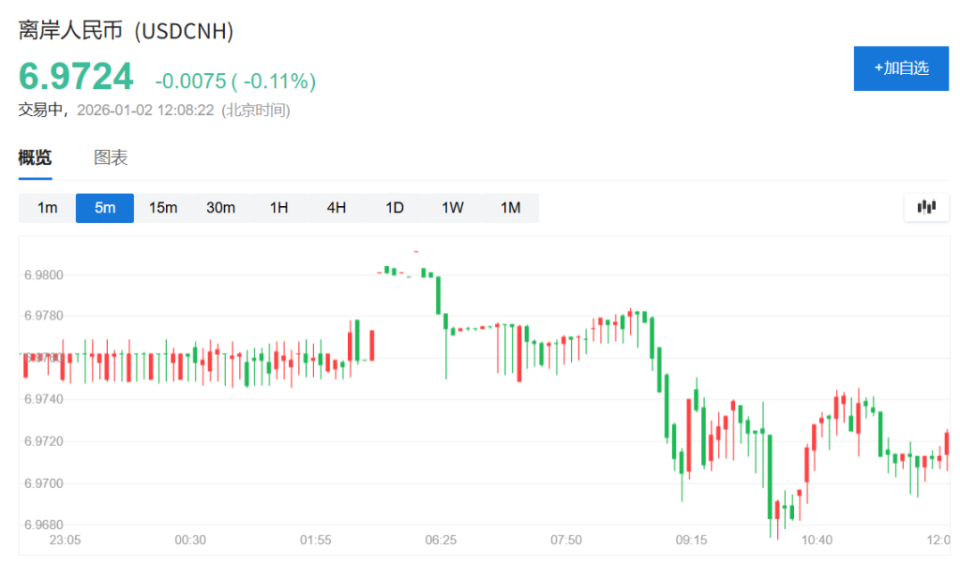Switch chart to 15m interval

[x=163, y=208]
